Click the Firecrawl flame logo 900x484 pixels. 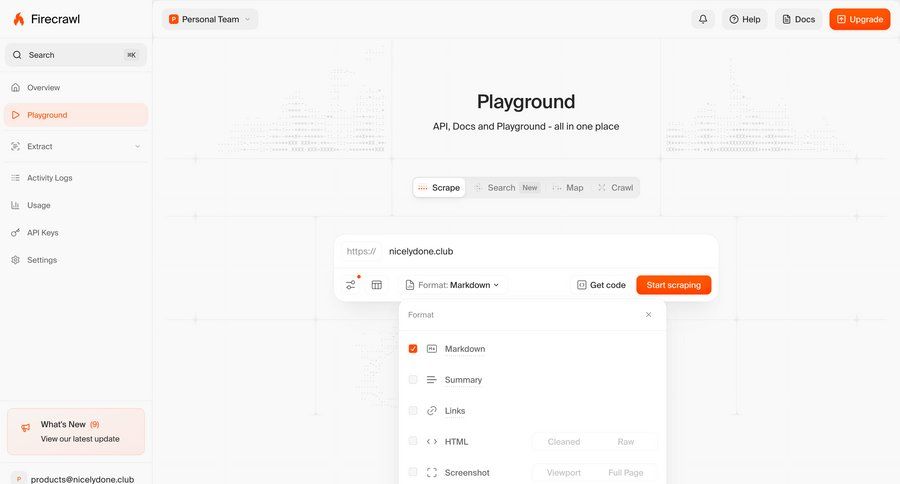(x=19, y=19)
